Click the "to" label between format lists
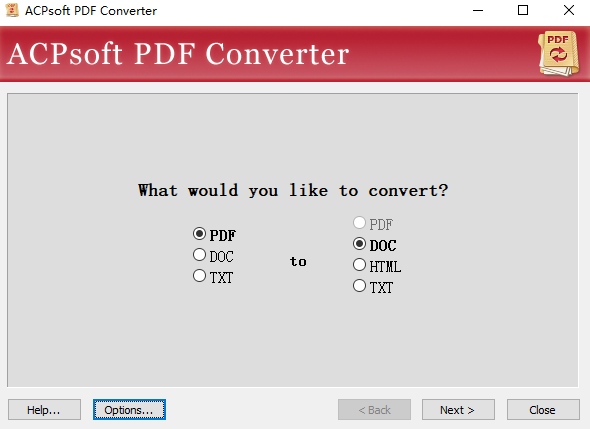590x429 pixels. click(298, 261)
